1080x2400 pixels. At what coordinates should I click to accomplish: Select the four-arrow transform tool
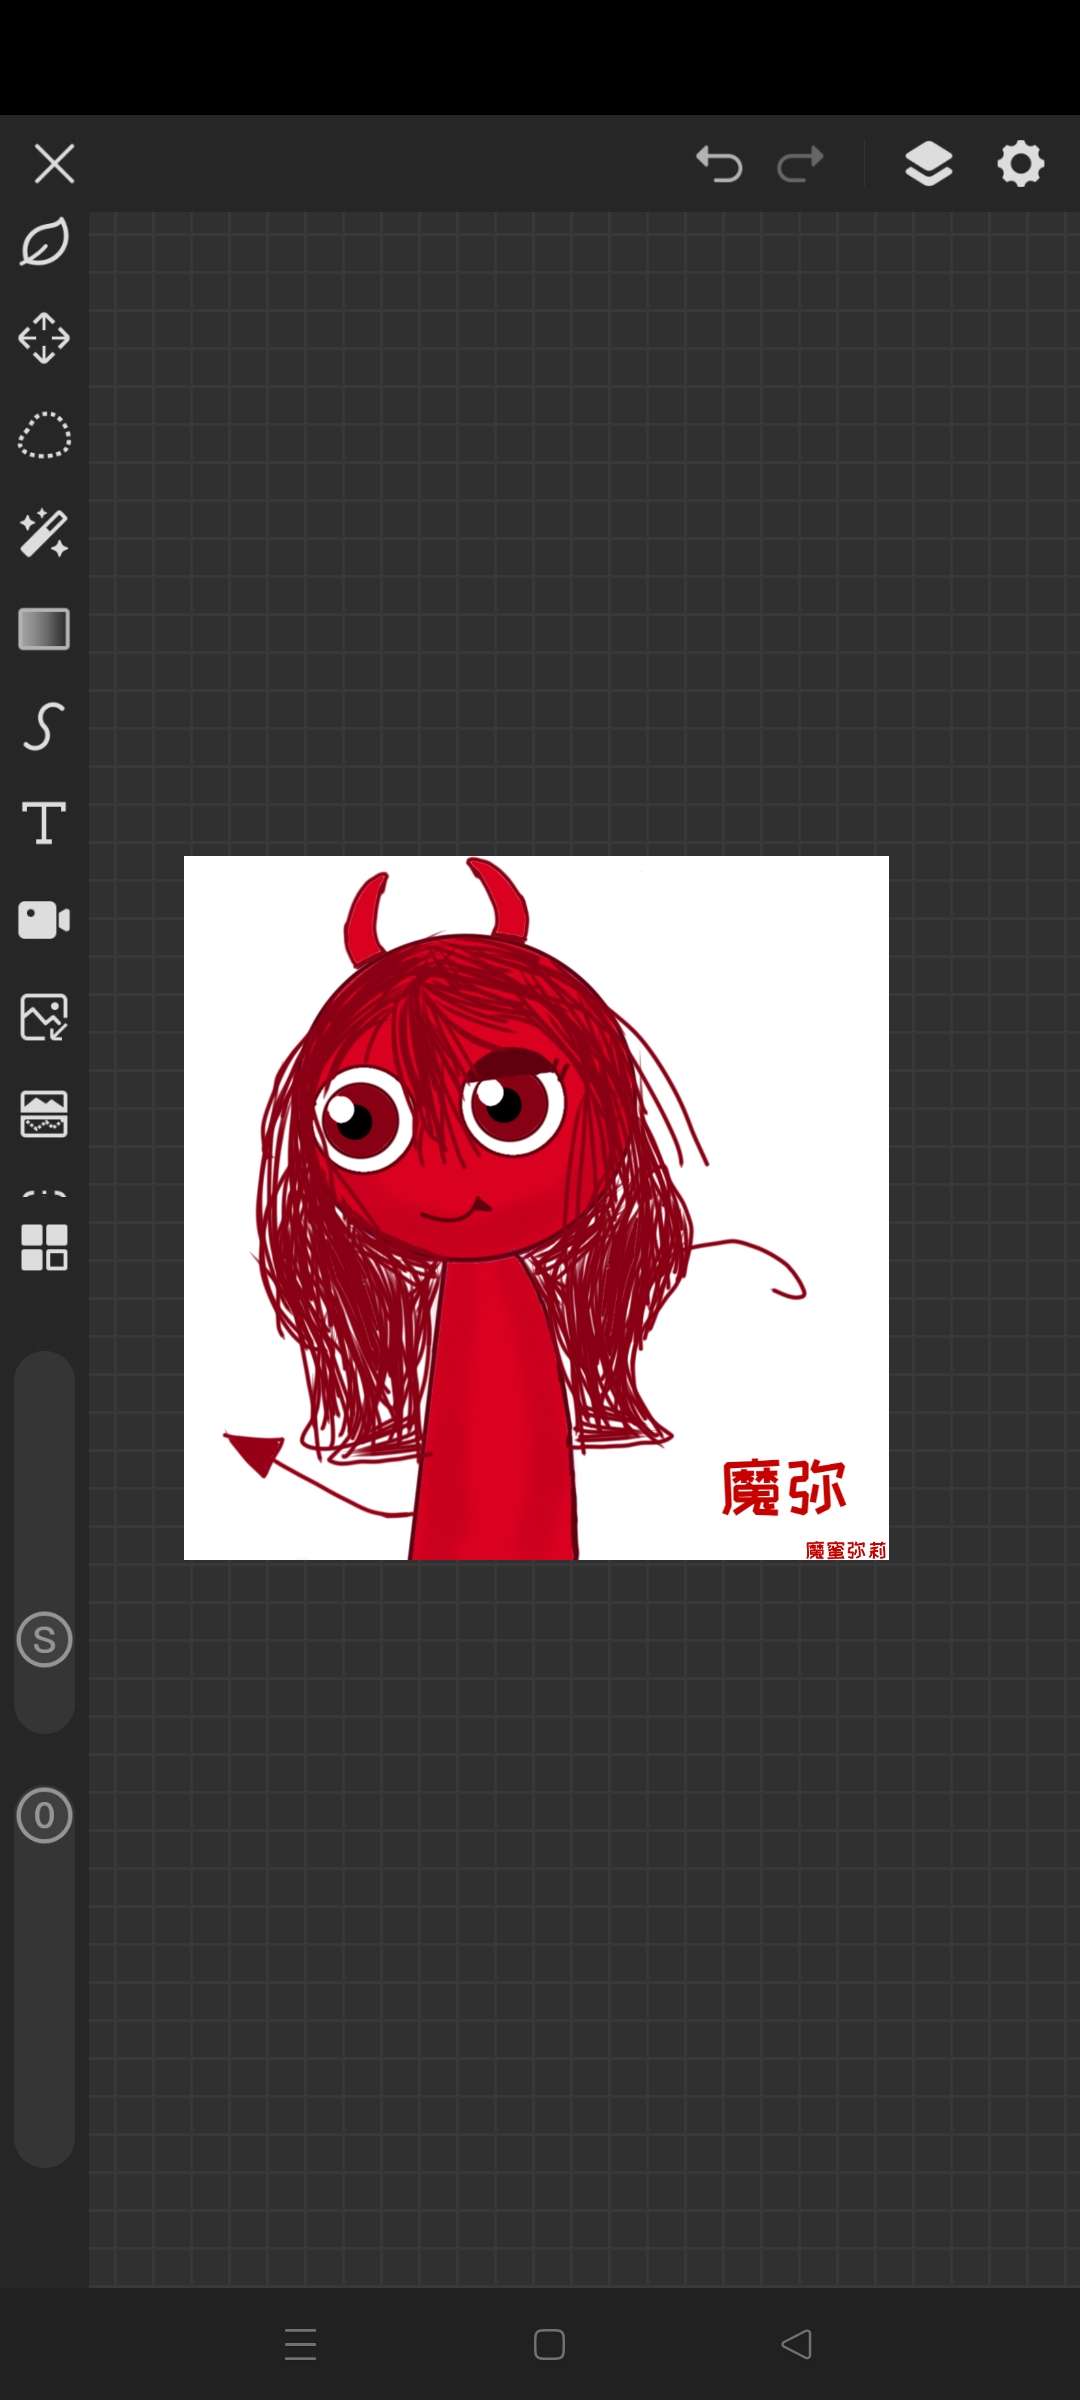point(44,338)
